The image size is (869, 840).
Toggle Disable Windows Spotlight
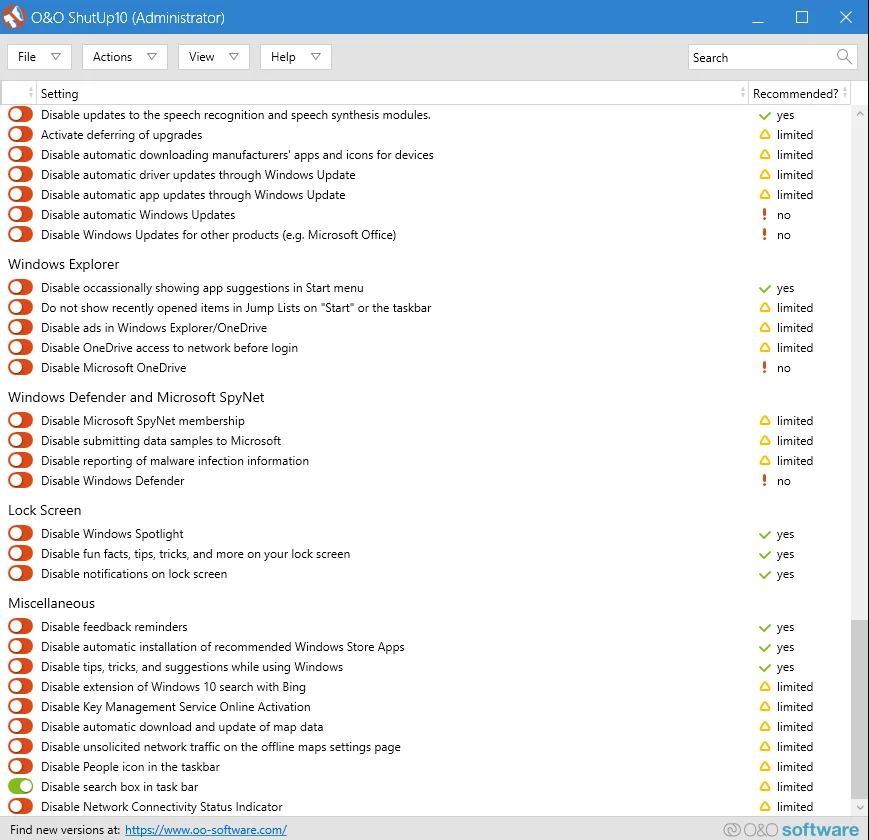point(21,534)
